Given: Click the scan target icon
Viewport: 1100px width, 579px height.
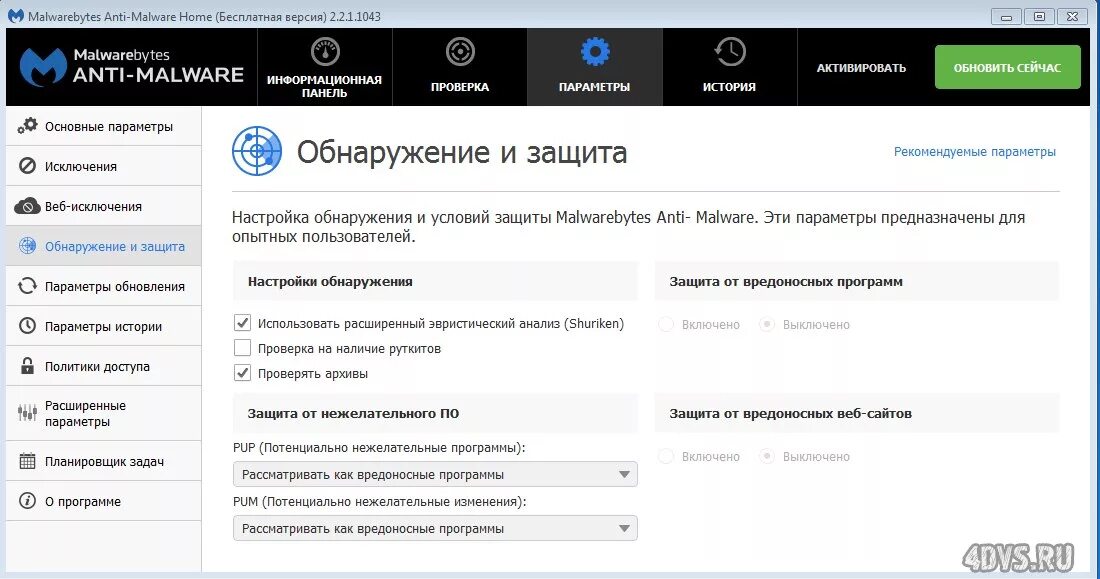Looking at the screenshot, I should (x=460, y=51).
